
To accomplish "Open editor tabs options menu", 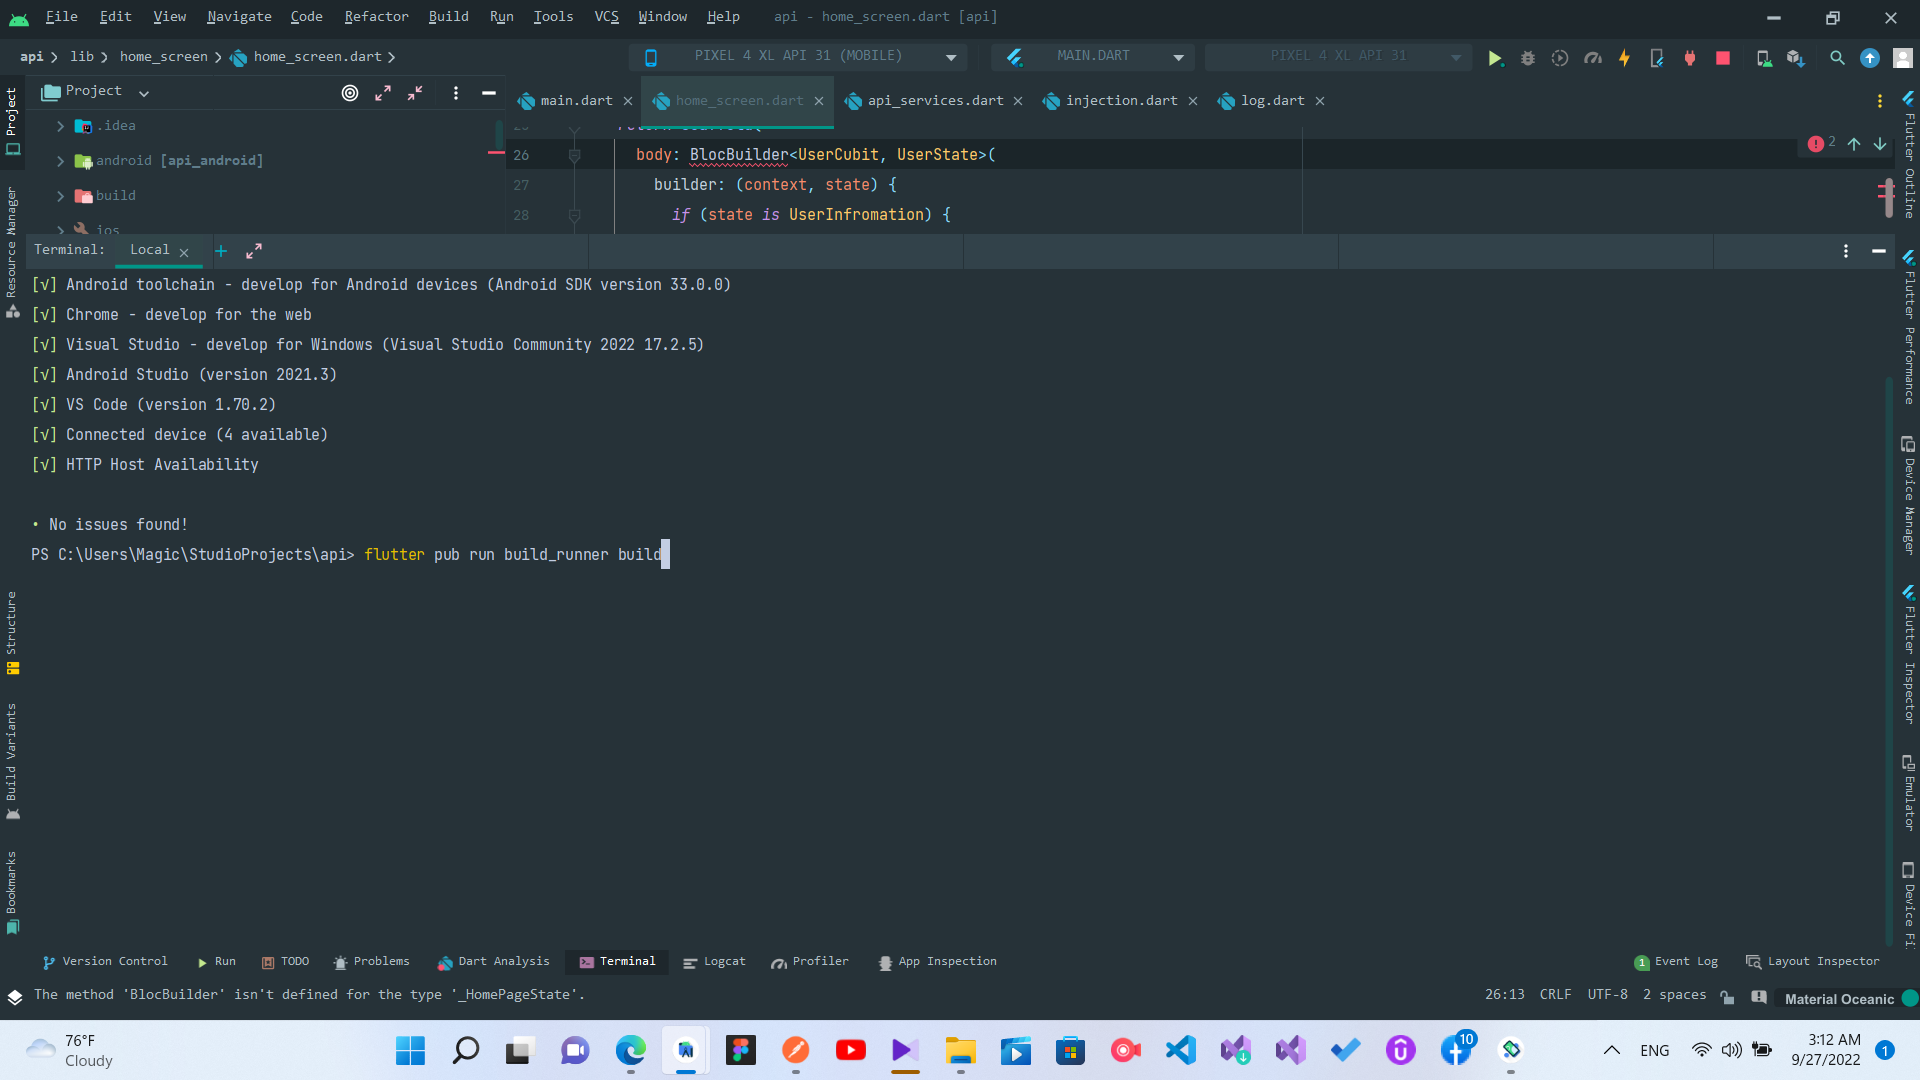I will pos(1880,101).
